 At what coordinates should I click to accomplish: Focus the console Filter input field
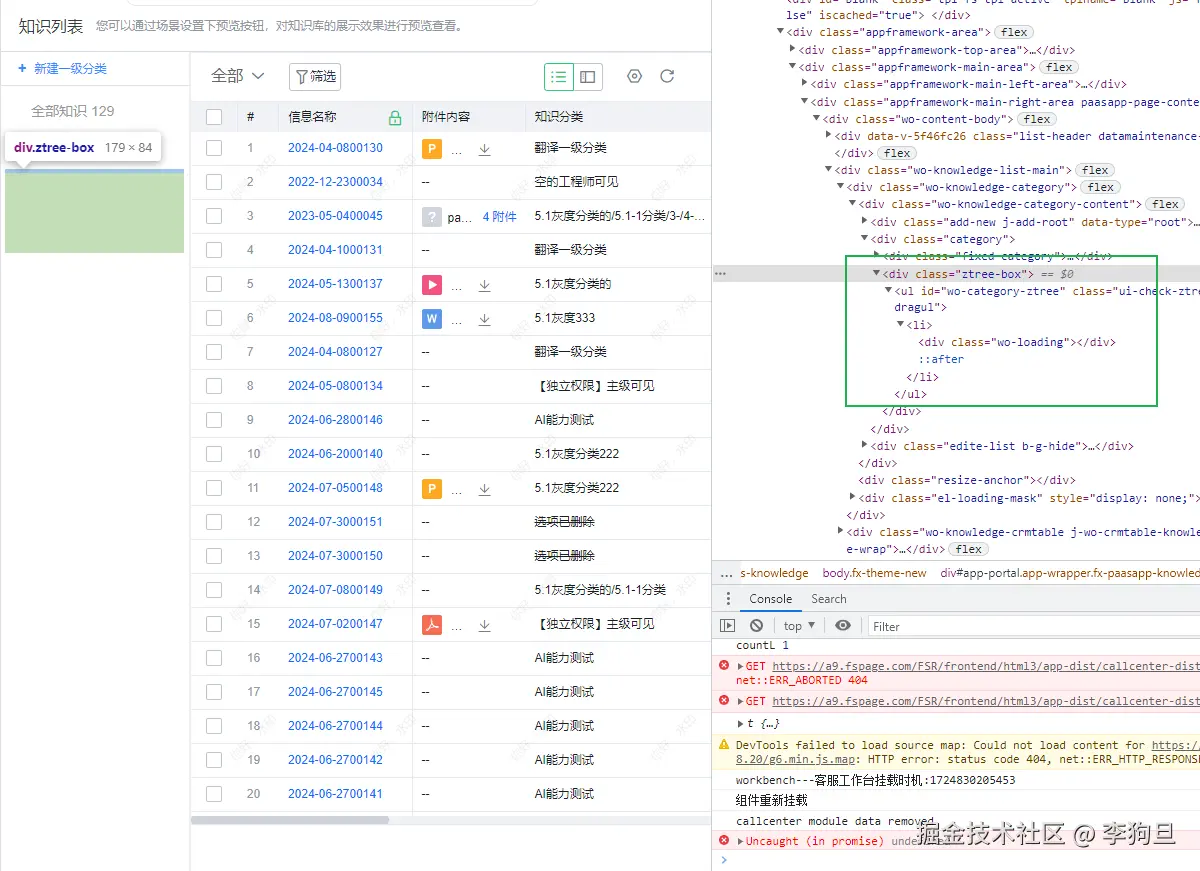click(x=1034, y=626)
